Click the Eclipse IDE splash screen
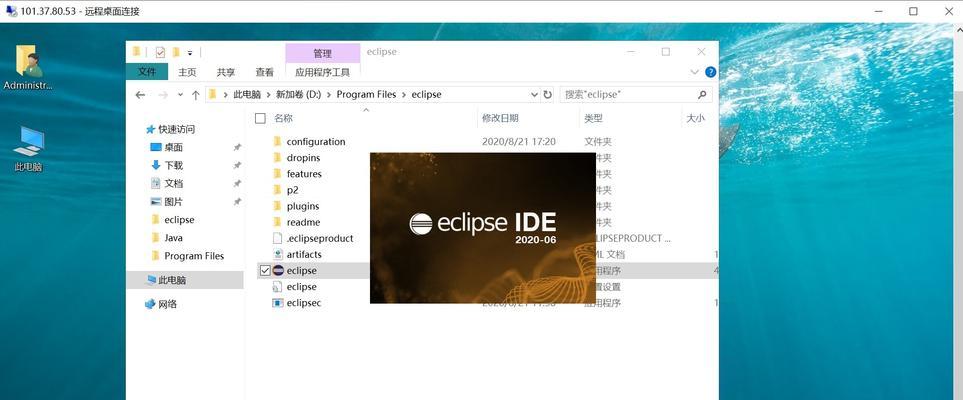 483,227
